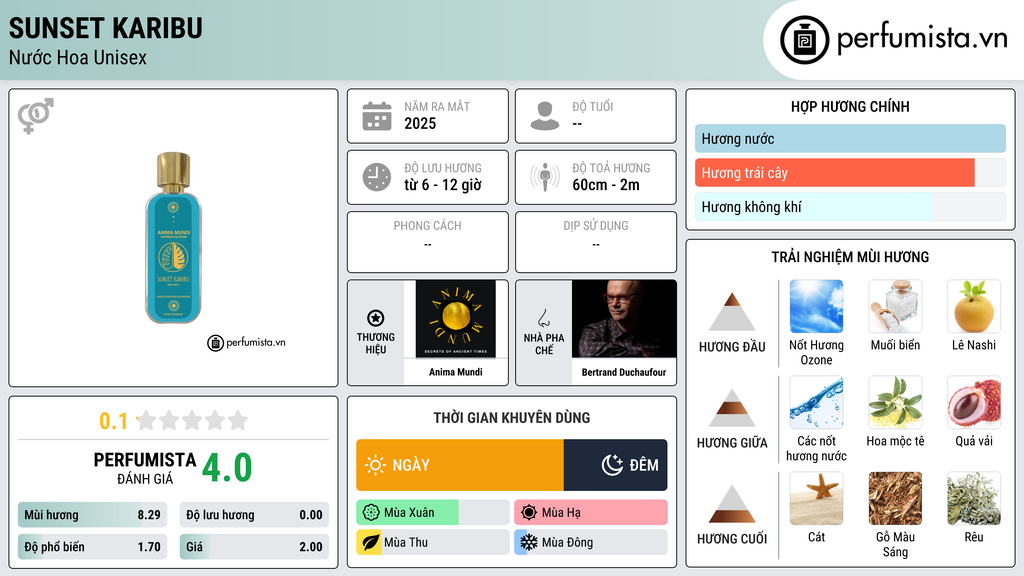Click the Hương đầu pyramid icon
The image size is (1024, 576).
tap(732, 312)
